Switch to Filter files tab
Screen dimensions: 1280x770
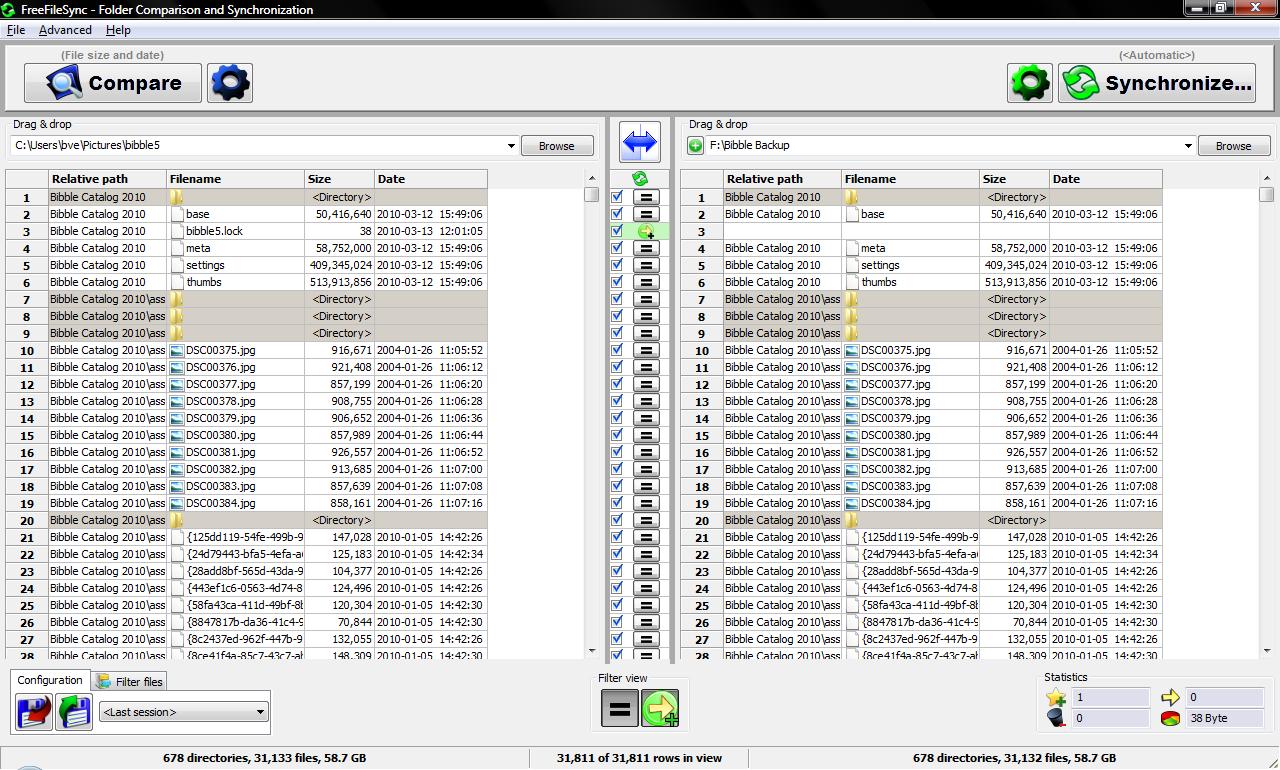129,682
